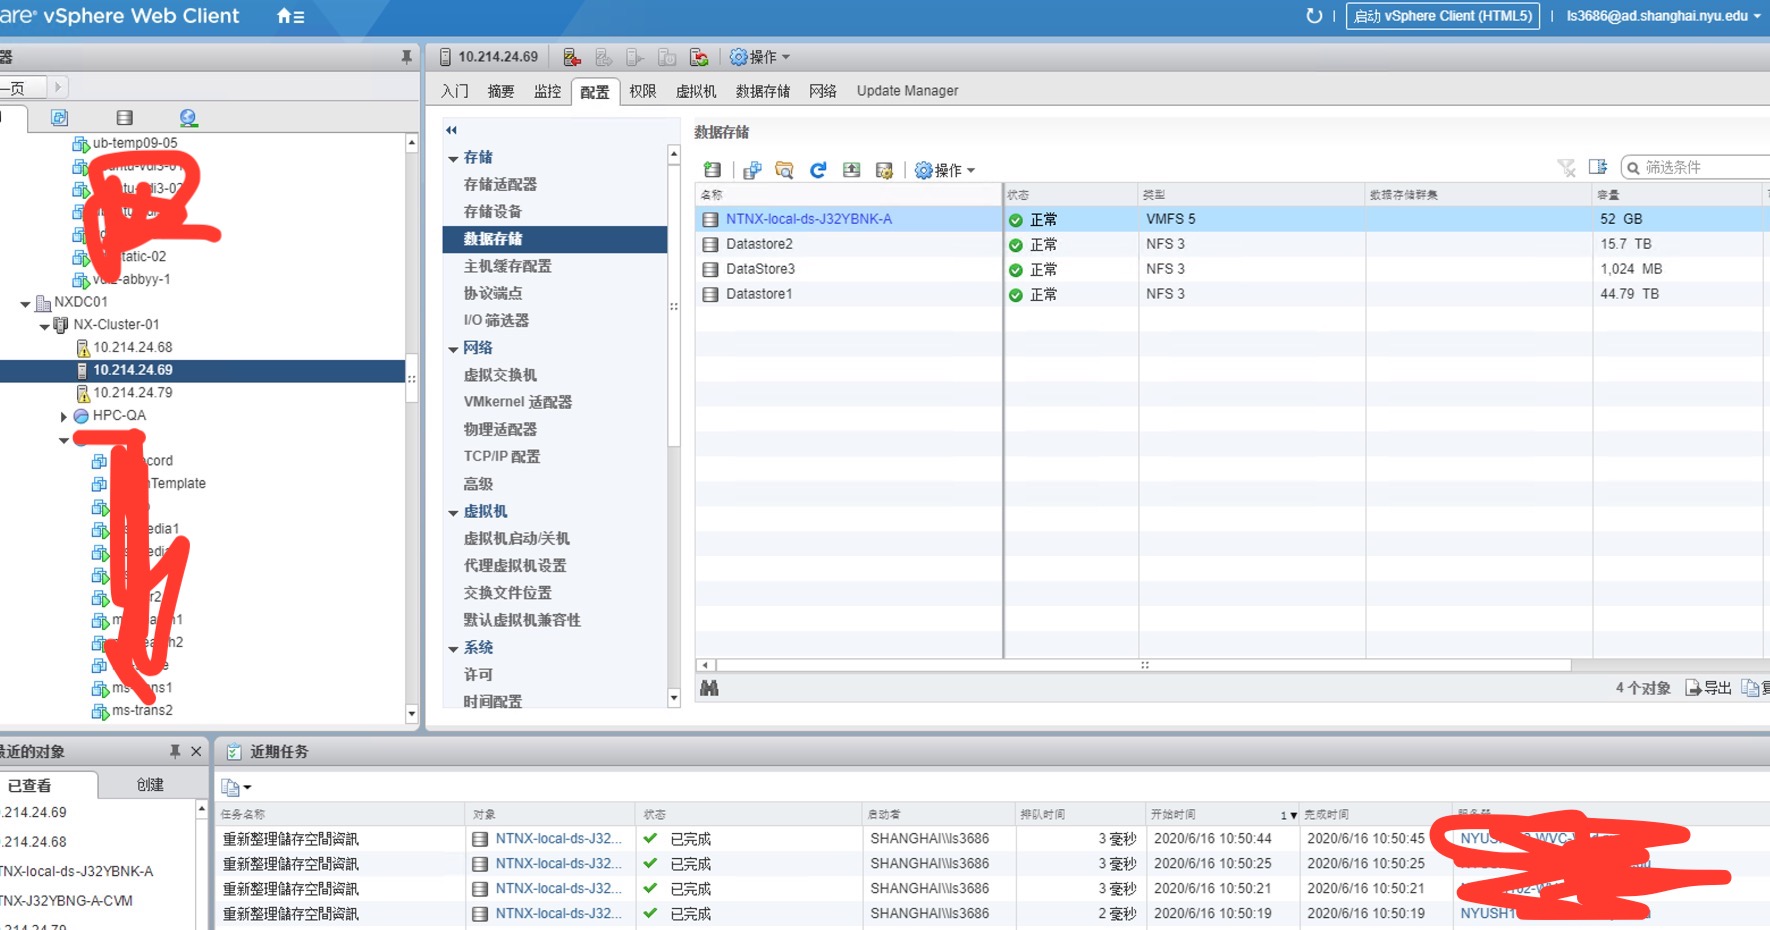Pin the navigator panel
Screen dimensions: 1770x930
coord(406,57)
